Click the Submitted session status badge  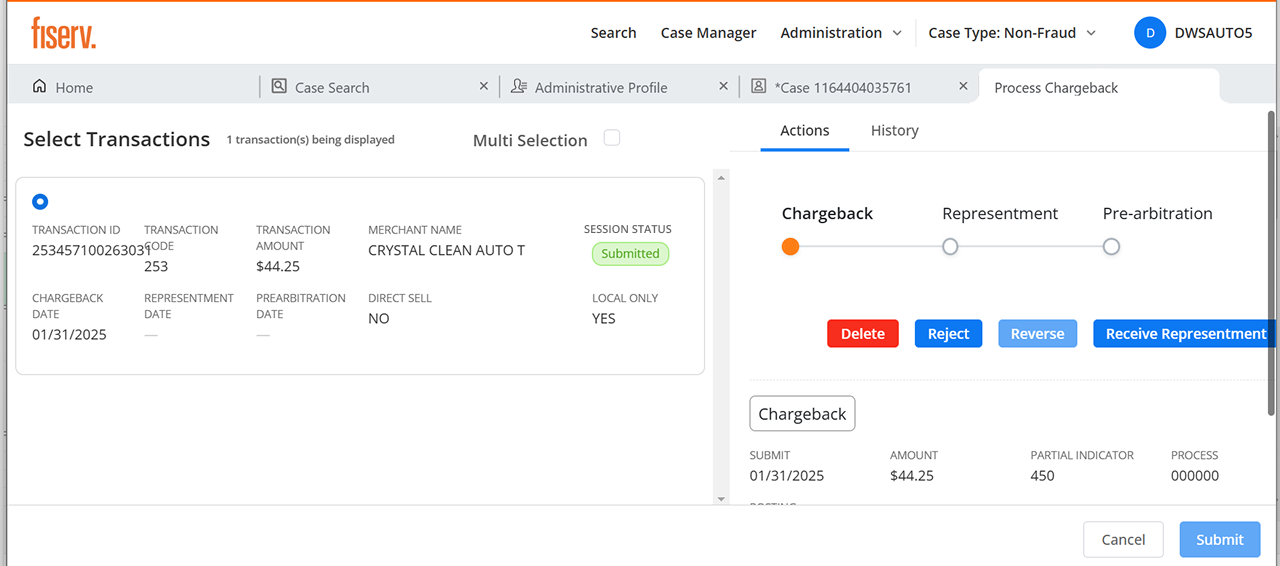pos(630,254)
